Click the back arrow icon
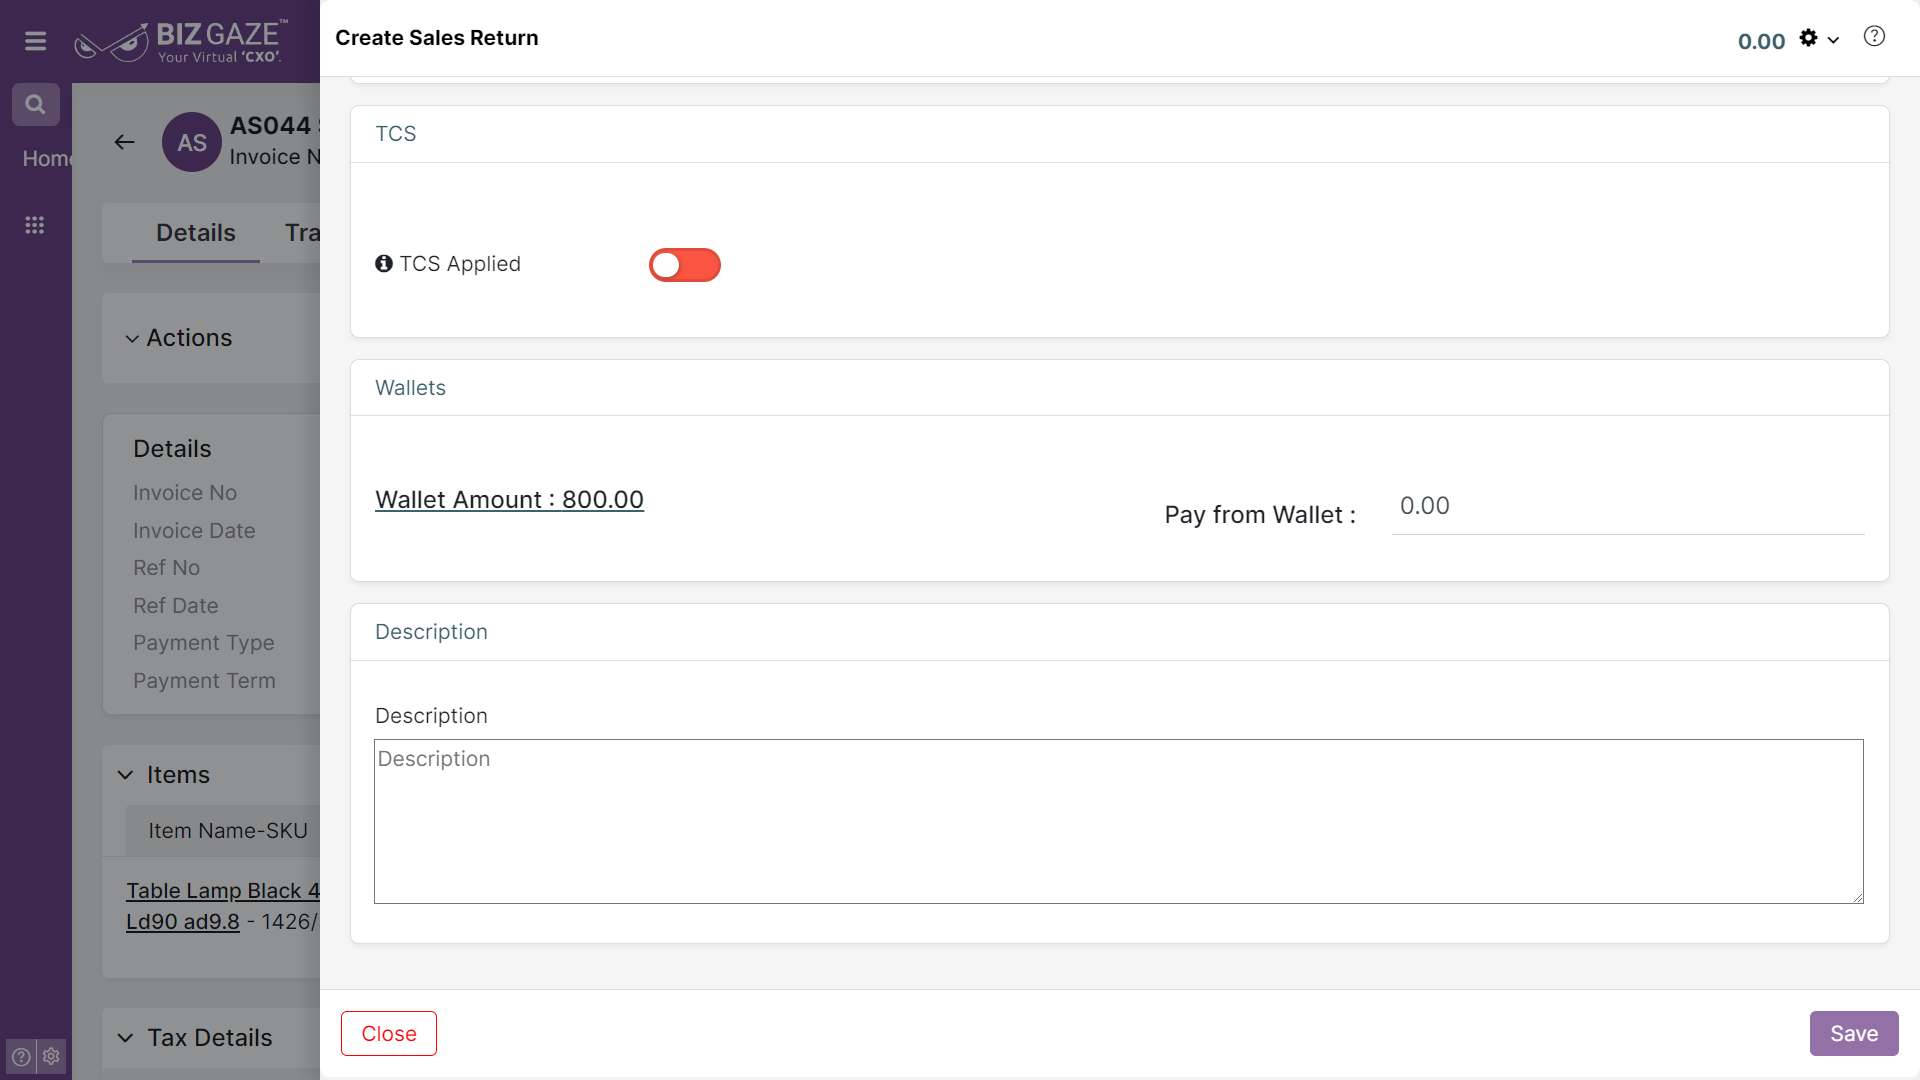Screen dimensions: 1920x1080 124,142
